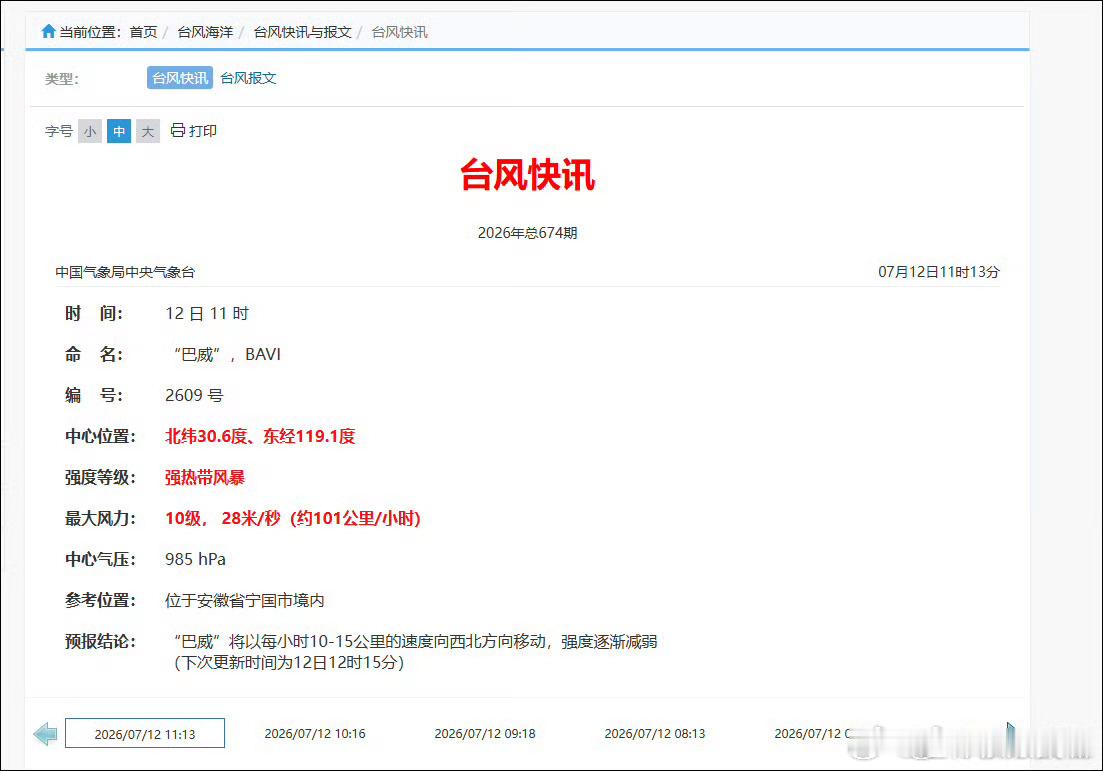Set font size to 大

click(x=148, y=131)
